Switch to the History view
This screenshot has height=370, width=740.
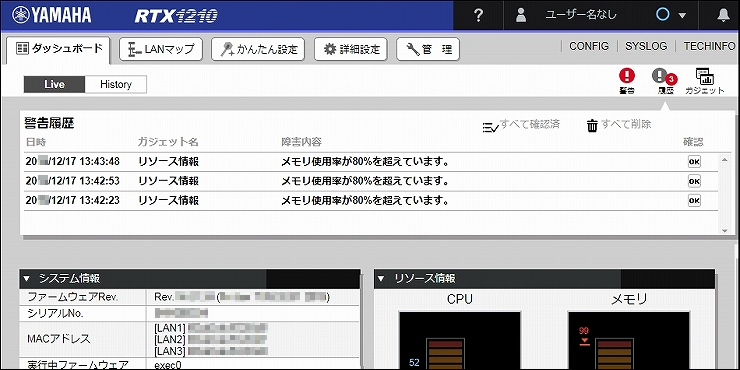116,84
